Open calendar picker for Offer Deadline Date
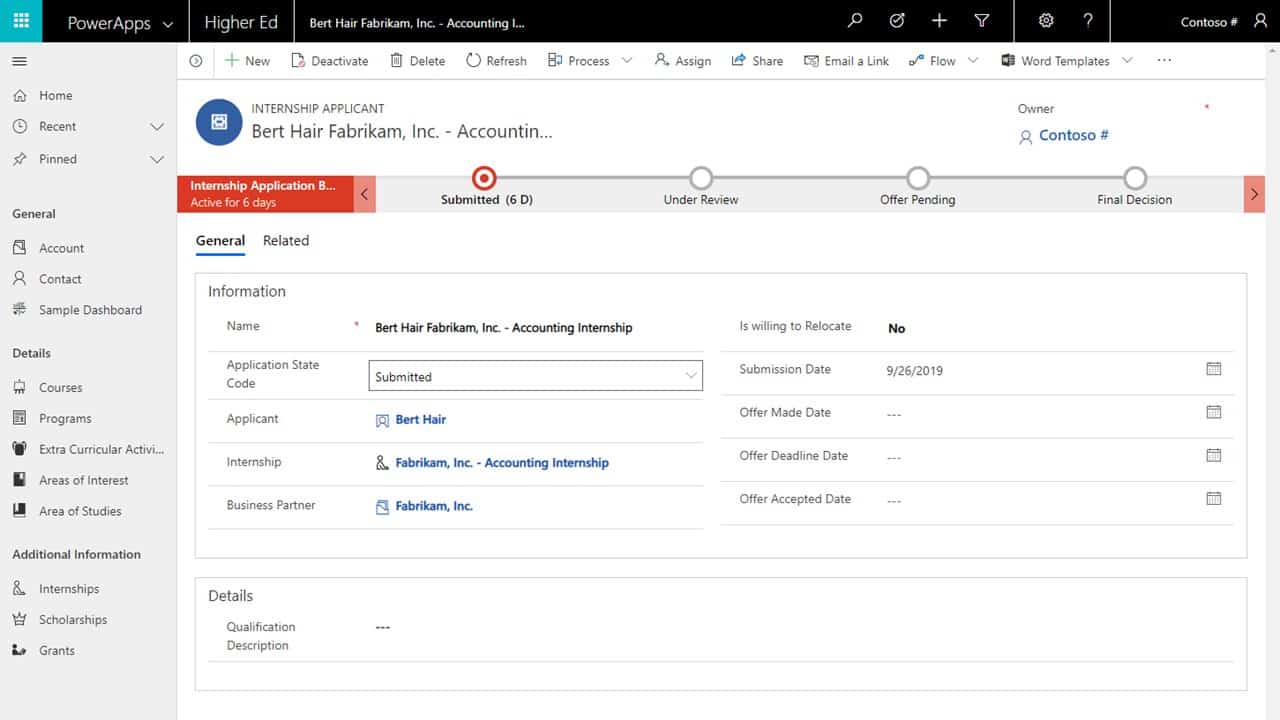 tap(1214, 455)
